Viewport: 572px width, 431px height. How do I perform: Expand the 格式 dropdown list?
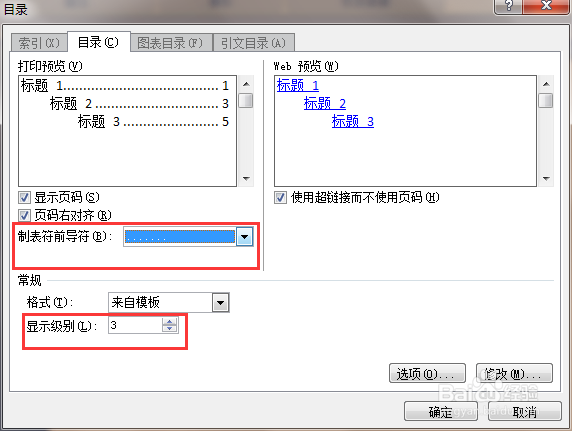pyautogui.click(x=220, y=303)
